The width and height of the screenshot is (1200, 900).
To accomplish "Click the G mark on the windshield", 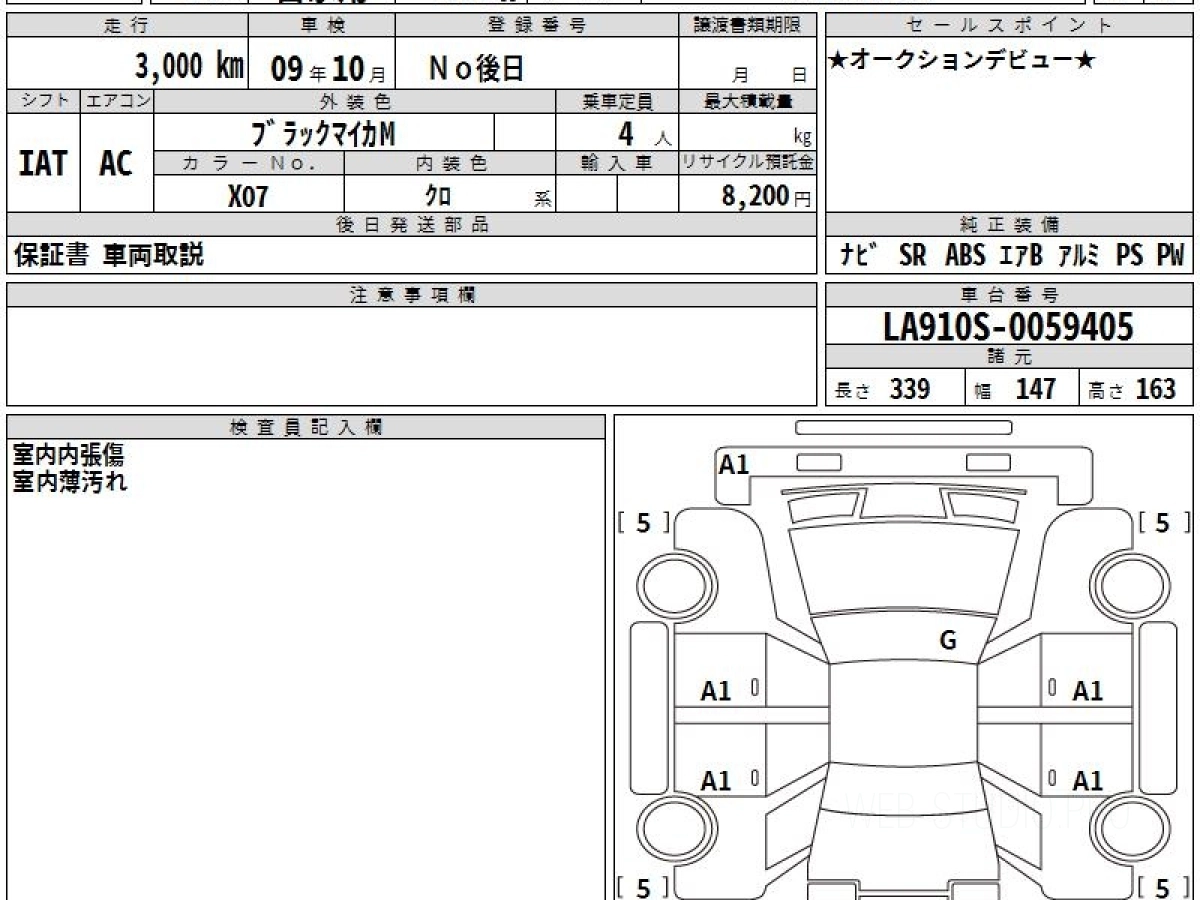I will tap(948, 642).
